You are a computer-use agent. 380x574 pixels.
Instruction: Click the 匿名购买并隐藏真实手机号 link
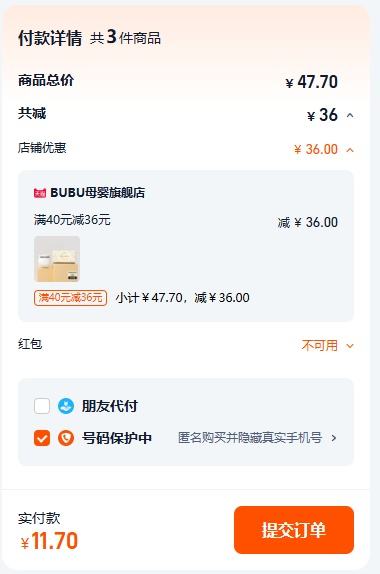click(x=250, y=438)
